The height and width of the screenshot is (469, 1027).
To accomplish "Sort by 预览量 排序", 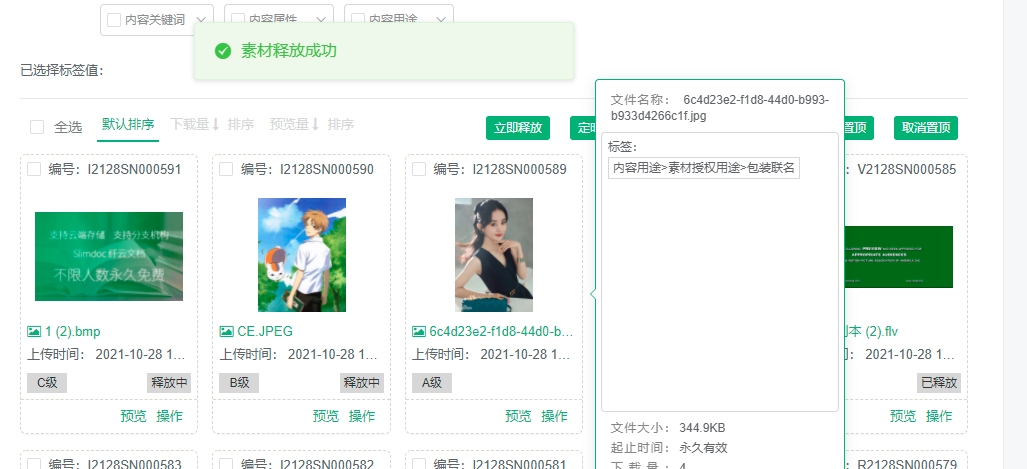I will (x=312, y=124).
